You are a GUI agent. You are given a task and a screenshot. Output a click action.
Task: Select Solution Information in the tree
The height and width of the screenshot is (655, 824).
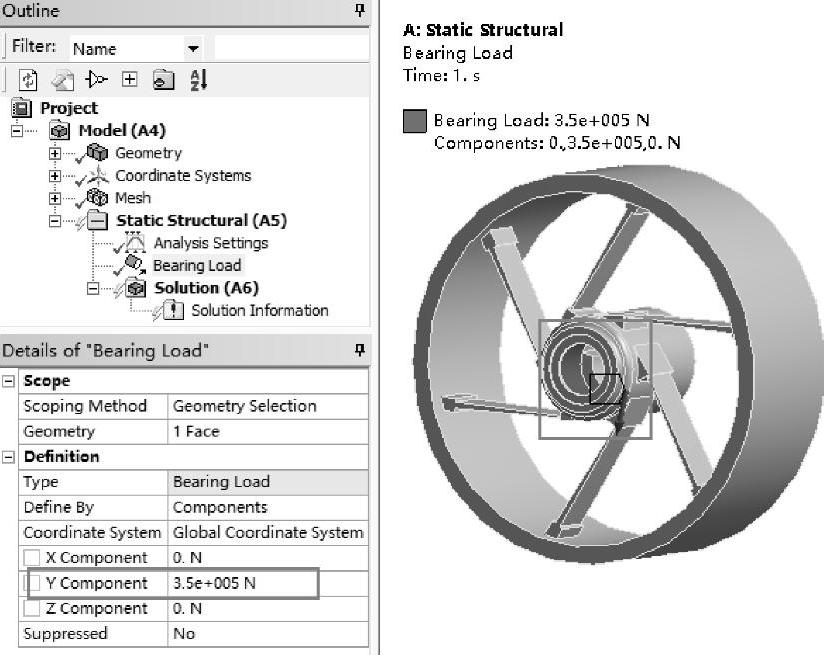pos(259,310)
